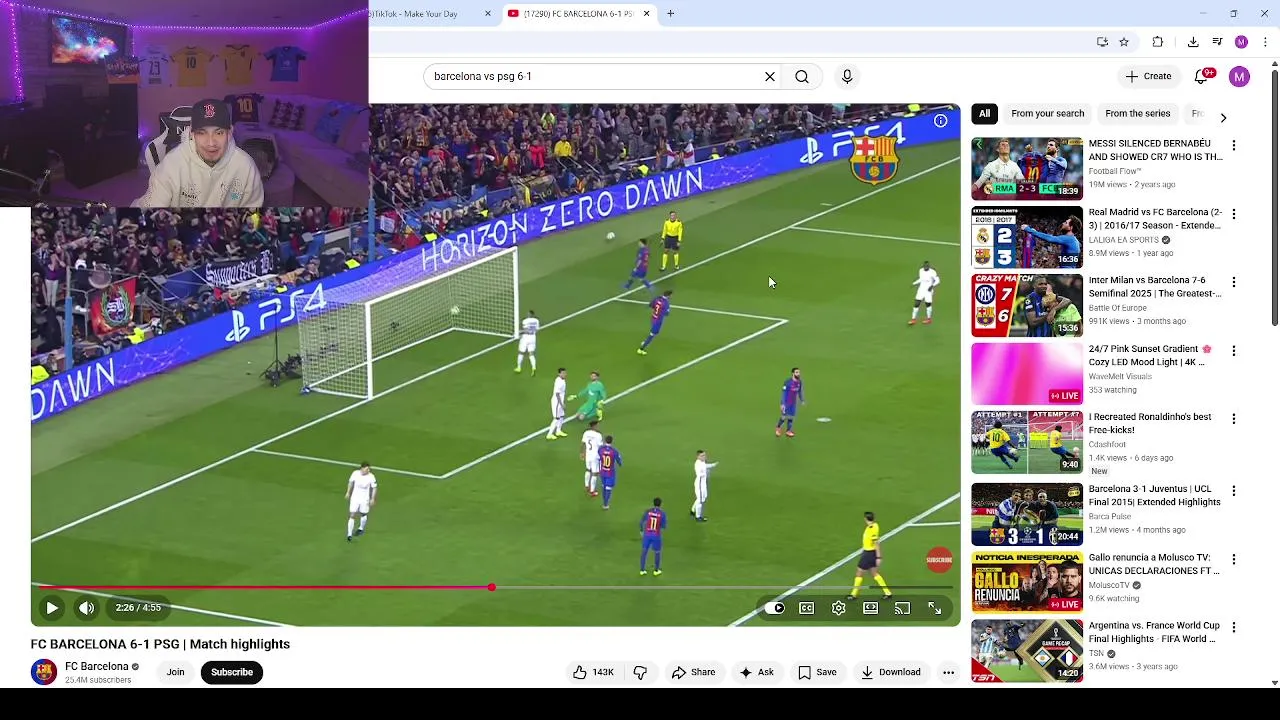Open Inter Milan vs Barcelona 7-6 thumbnail

click(x=1027, y=305)
